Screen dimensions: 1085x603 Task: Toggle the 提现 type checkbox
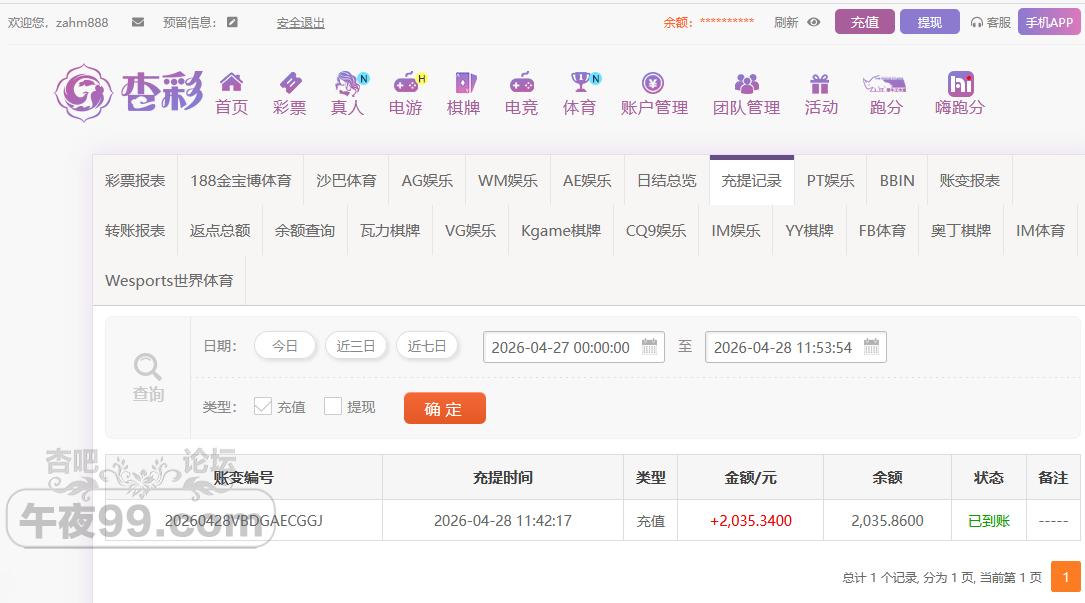pyautogui.click(x=333, y=406)
